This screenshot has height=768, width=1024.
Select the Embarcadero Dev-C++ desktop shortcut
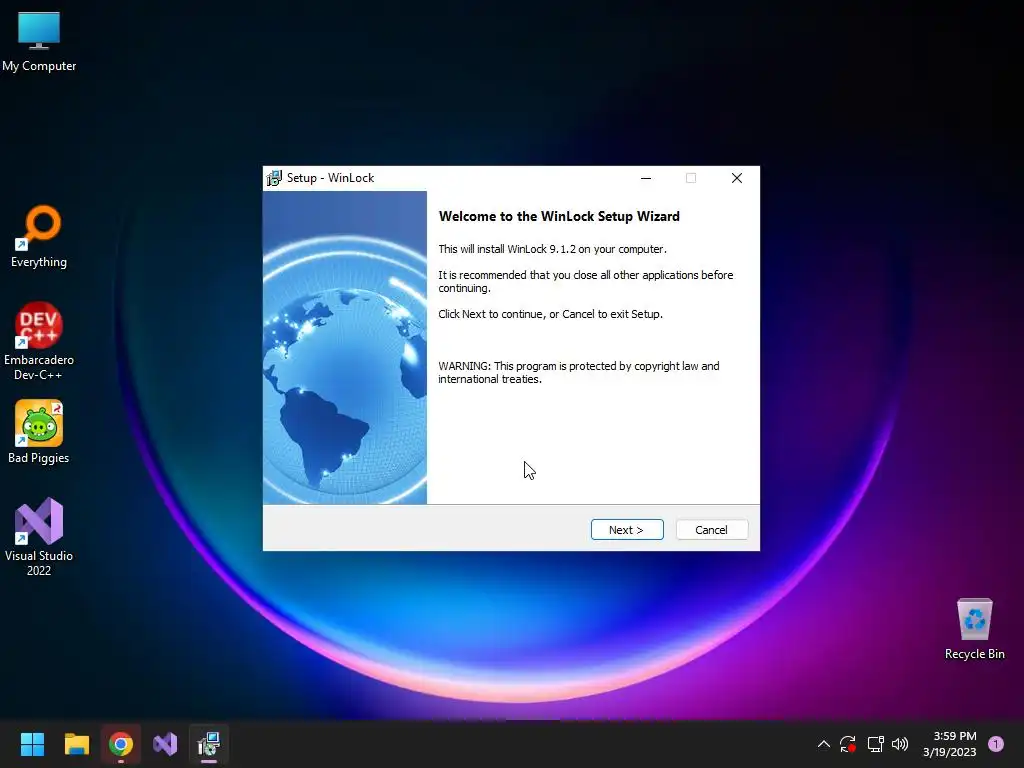39,341
